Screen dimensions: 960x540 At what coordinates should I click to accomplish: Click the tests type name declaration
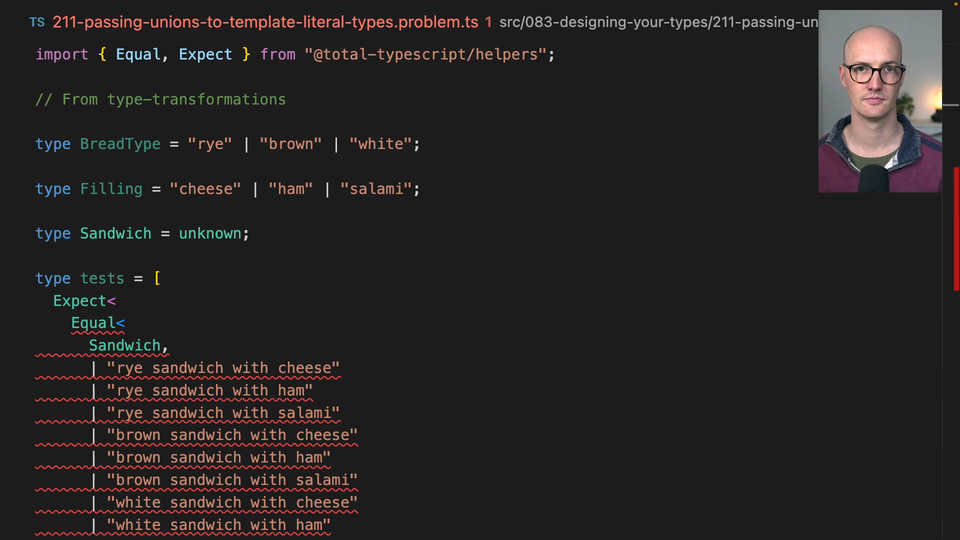(x=102, y=278)
